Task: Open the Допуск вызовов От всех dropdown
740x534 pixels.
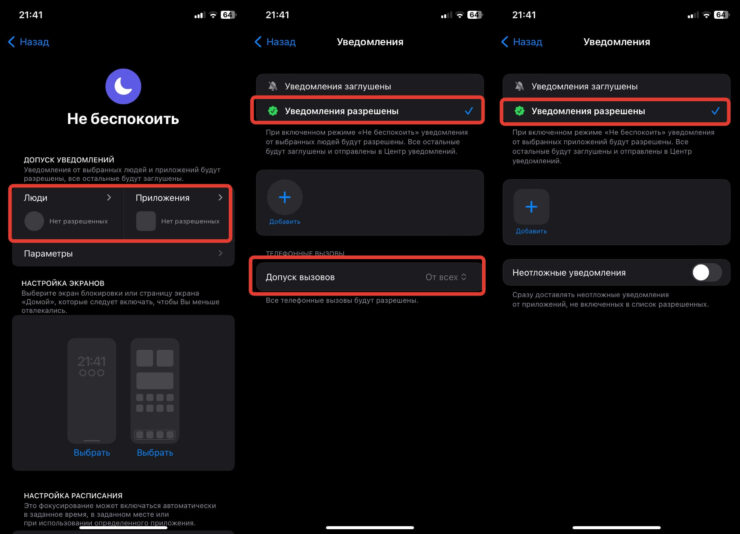Action: [x=446, y=277]
